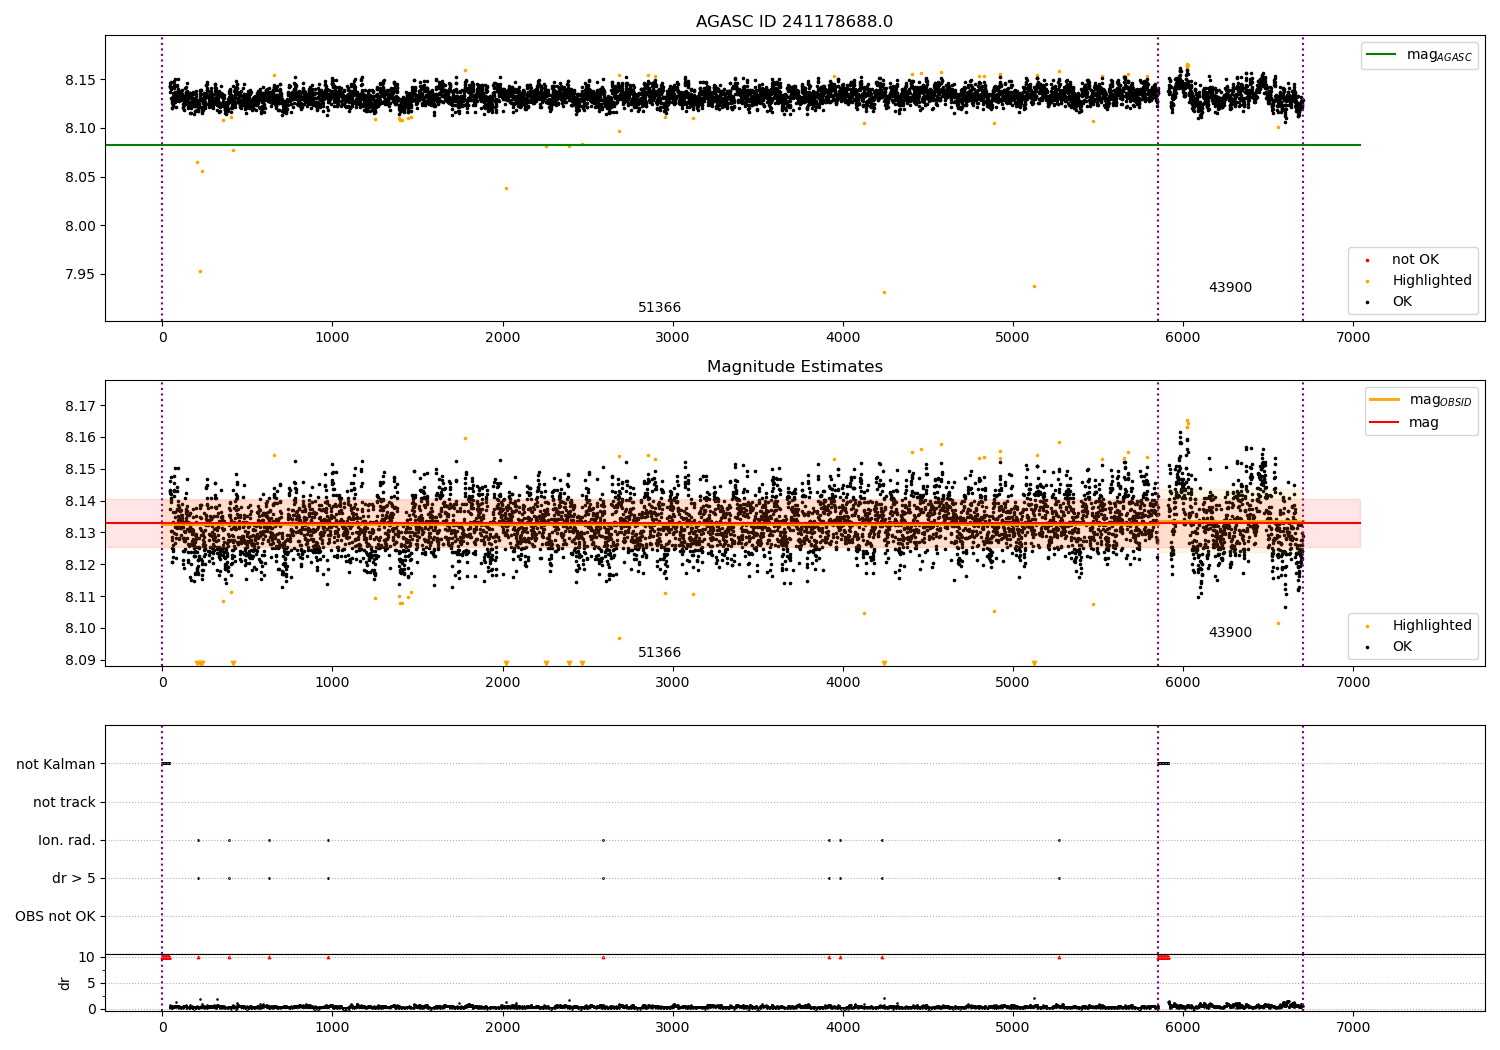The height and width of the screenshot is (1050, 1500).
Task: Click the '5' tick on the dr axis
Action: [91, 984]
